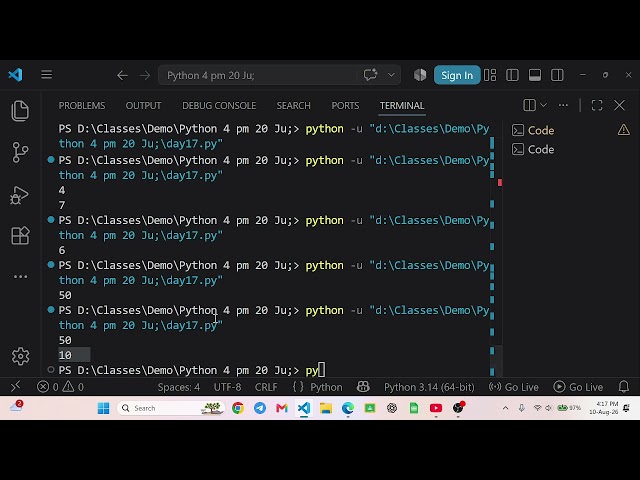Open Telegram from the taskbar
The image size is (640, 480).
coord(260,408)
